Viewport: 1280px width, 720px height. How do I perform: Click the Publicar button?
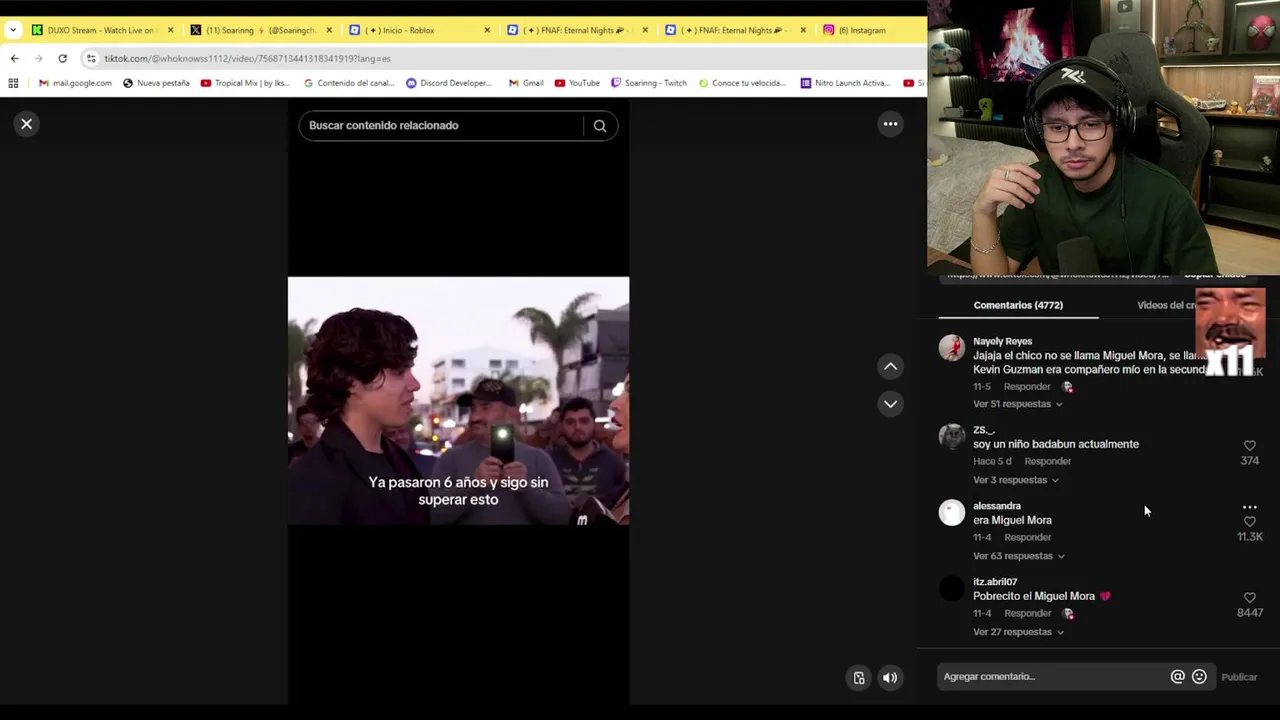(x=1239, y=677)
